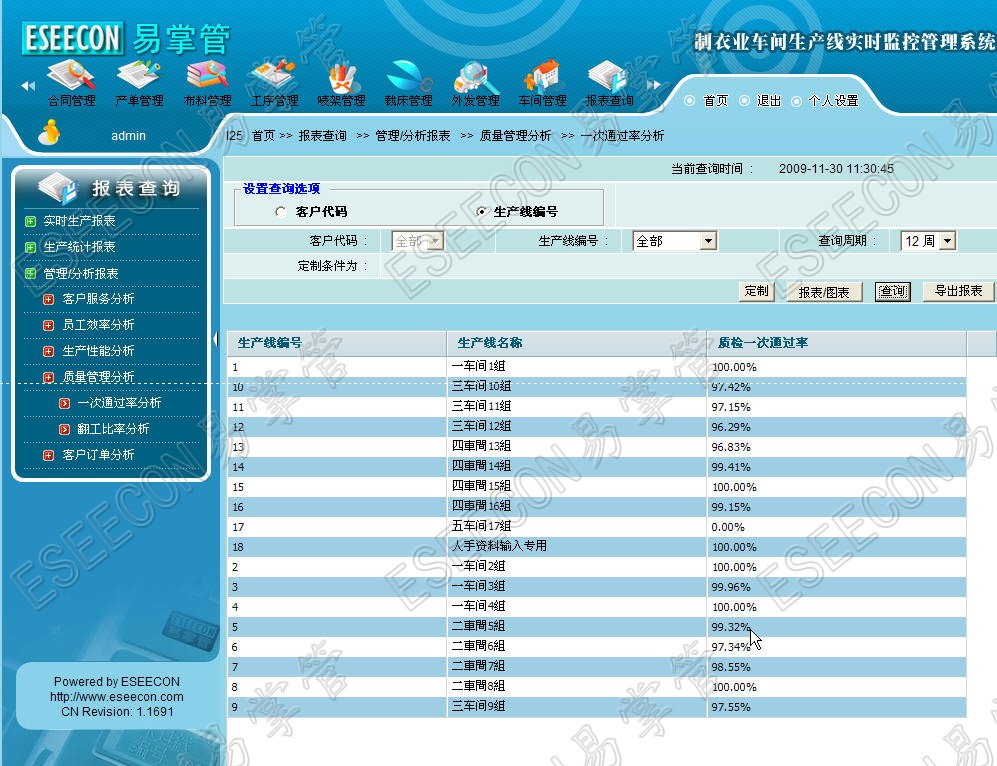Screen dimensions: 997x766
Task: Select the 生产线编号 radio button
Action: (x=482, y=212)
